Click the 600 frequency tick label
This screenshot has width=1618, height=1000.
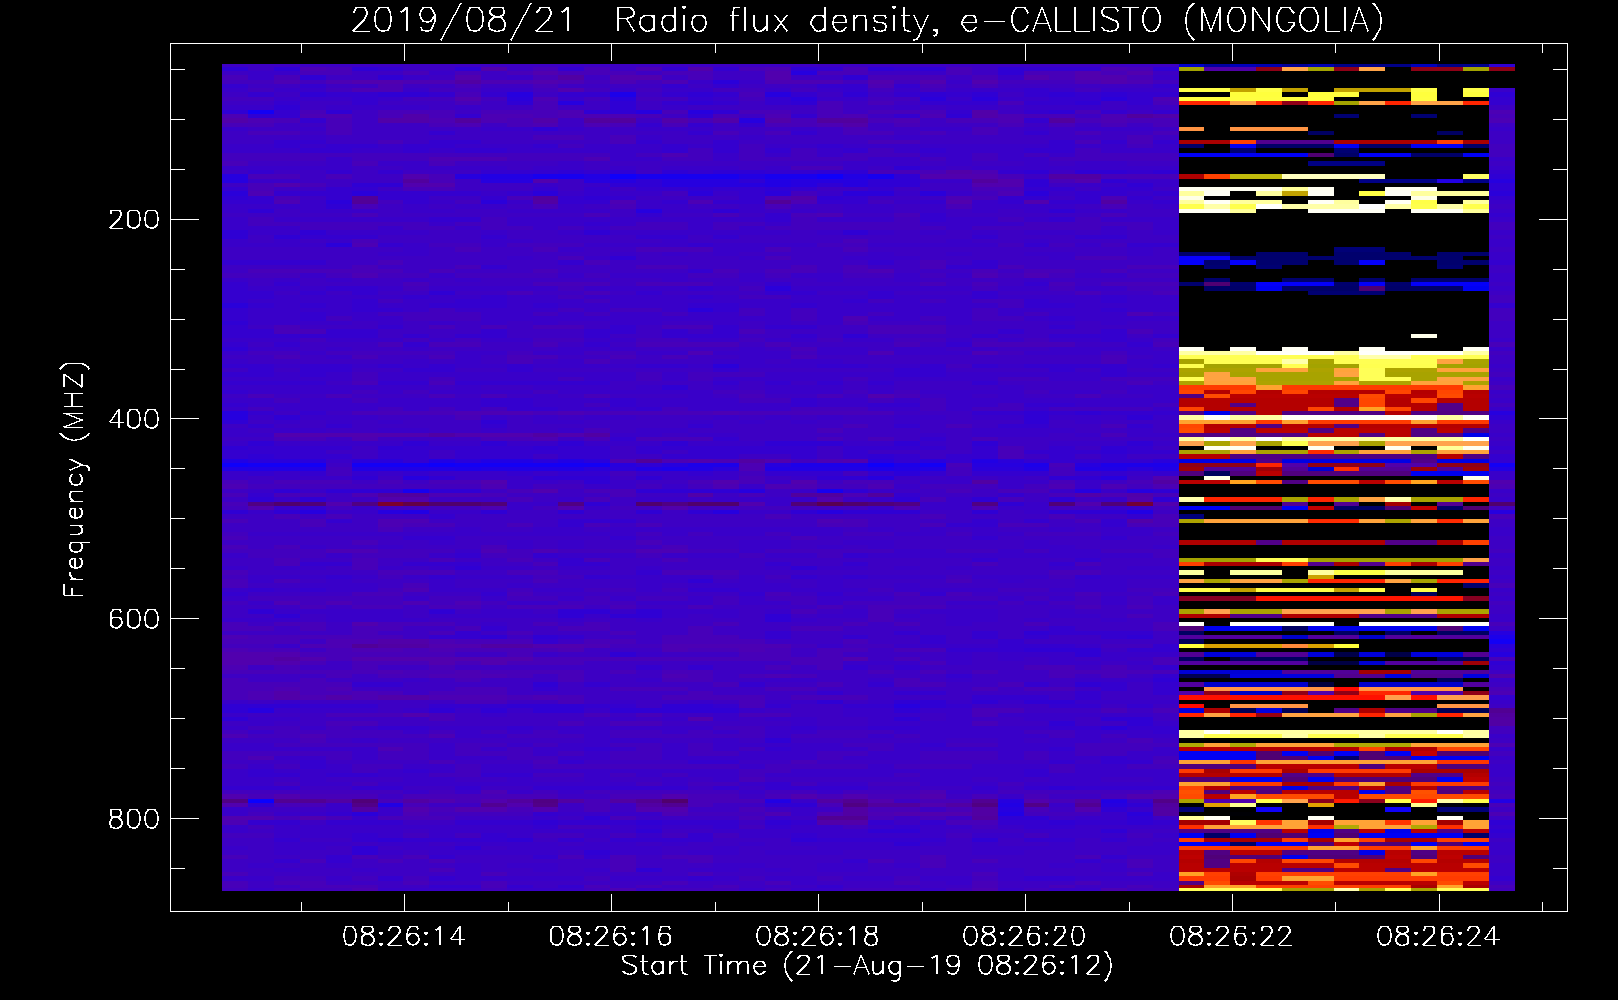point(134,620)
